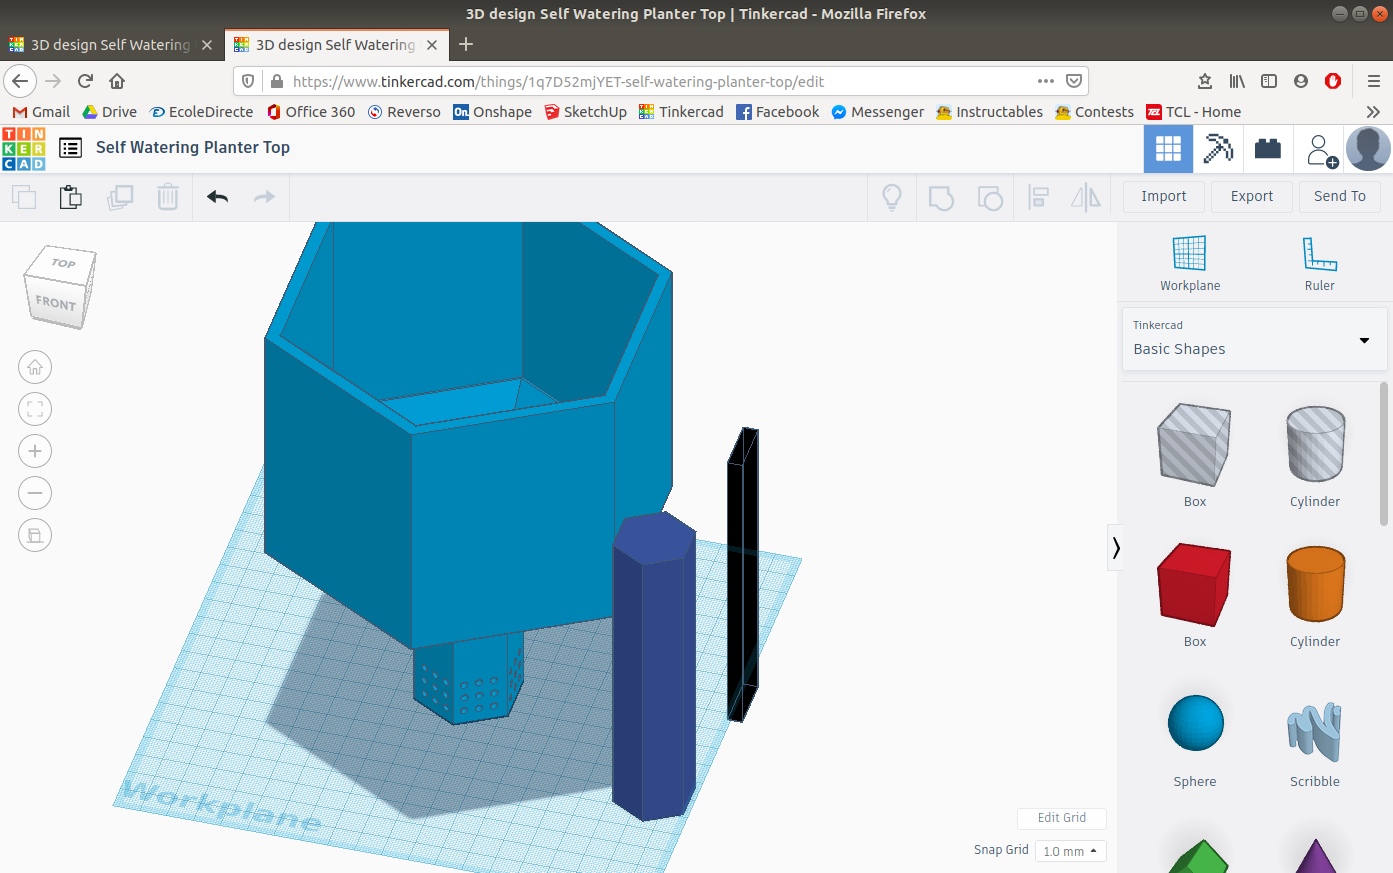This screenshot has width=1393, height=873.
Task: Open the Blocks pickaxe mode
Action: click(1218, 149)
